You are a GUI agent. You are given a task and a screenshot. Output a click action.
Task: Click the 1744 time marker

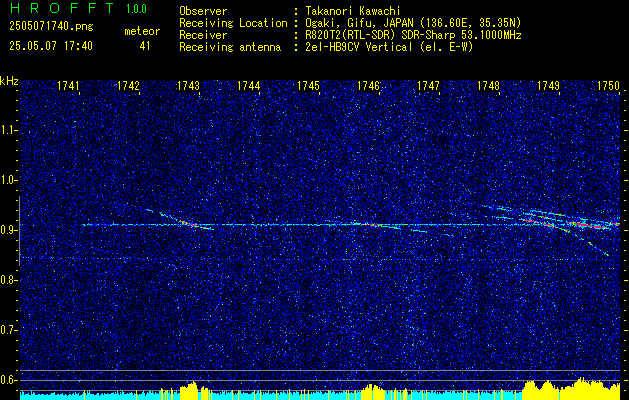248,86
